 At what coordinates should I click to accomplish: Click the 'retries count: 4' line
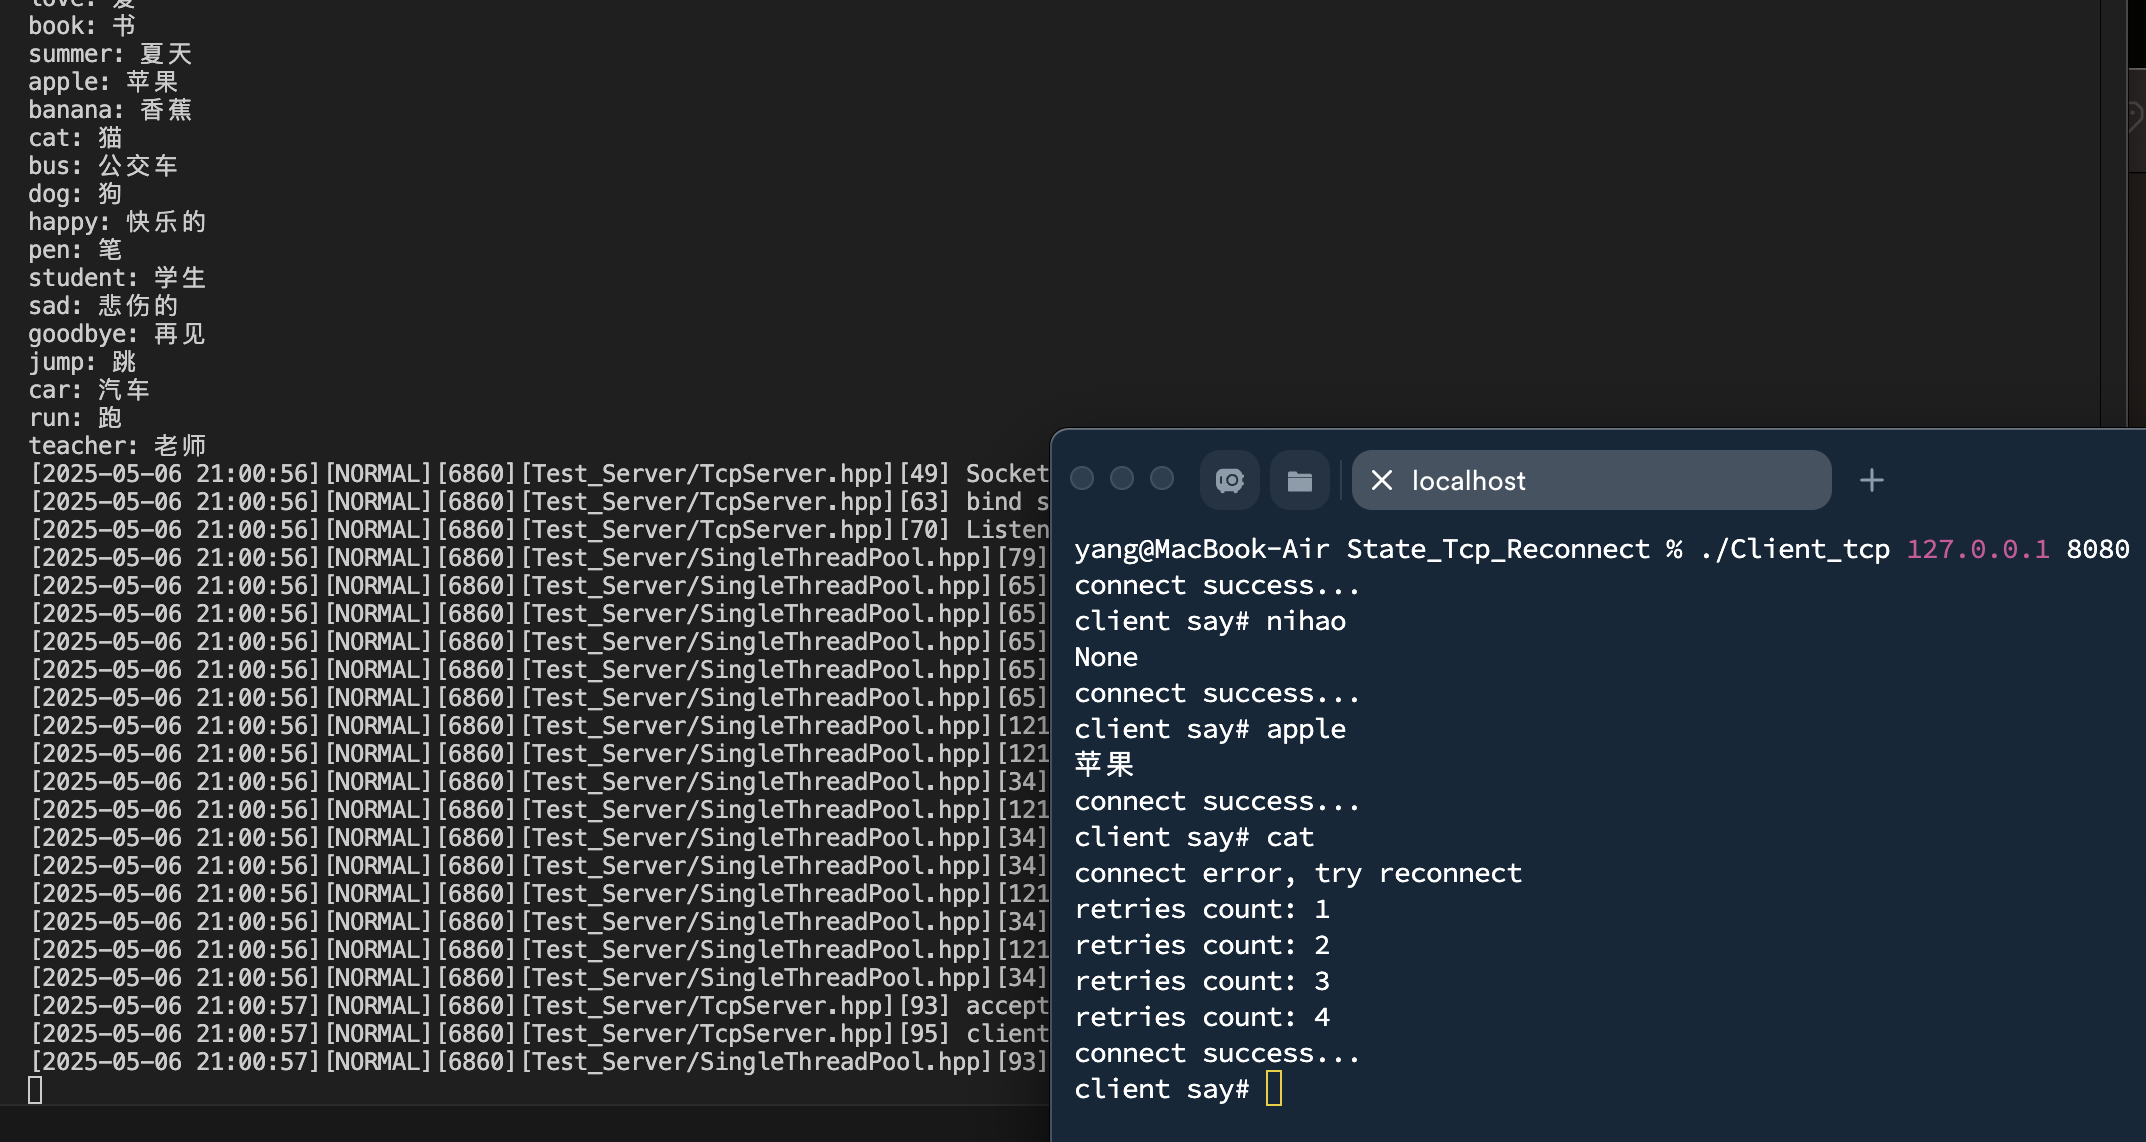[1201, 1017]
